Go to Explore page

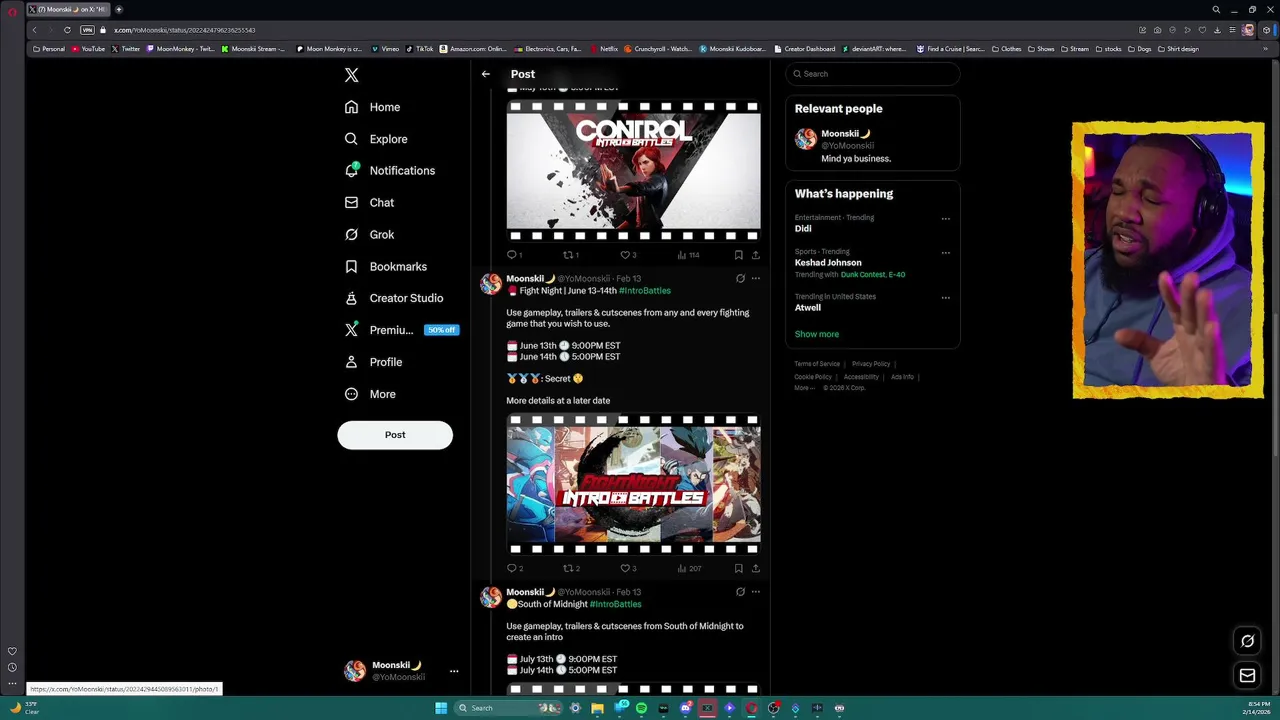click(375, 139)
